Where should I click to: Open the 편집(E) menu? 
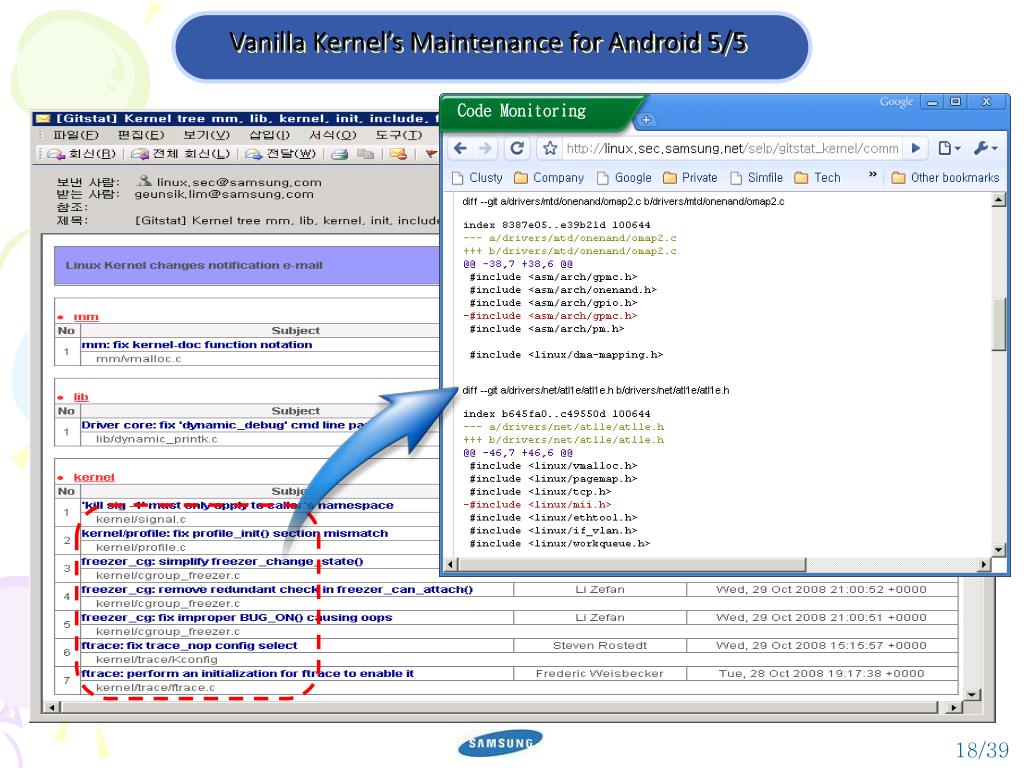140,135
